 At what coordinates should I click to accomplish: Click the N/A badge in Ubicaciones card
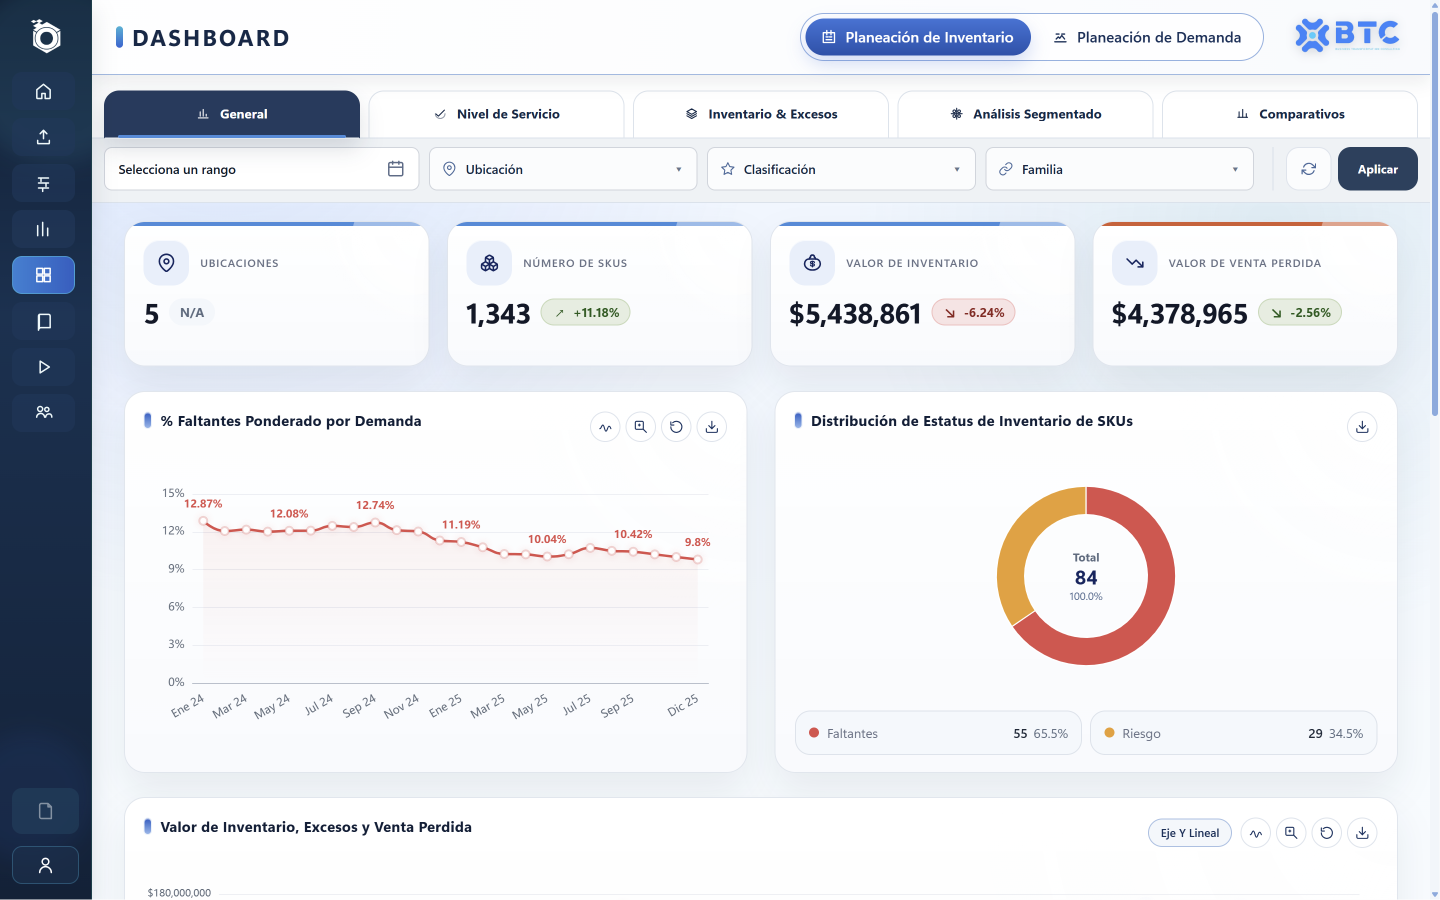192,313
